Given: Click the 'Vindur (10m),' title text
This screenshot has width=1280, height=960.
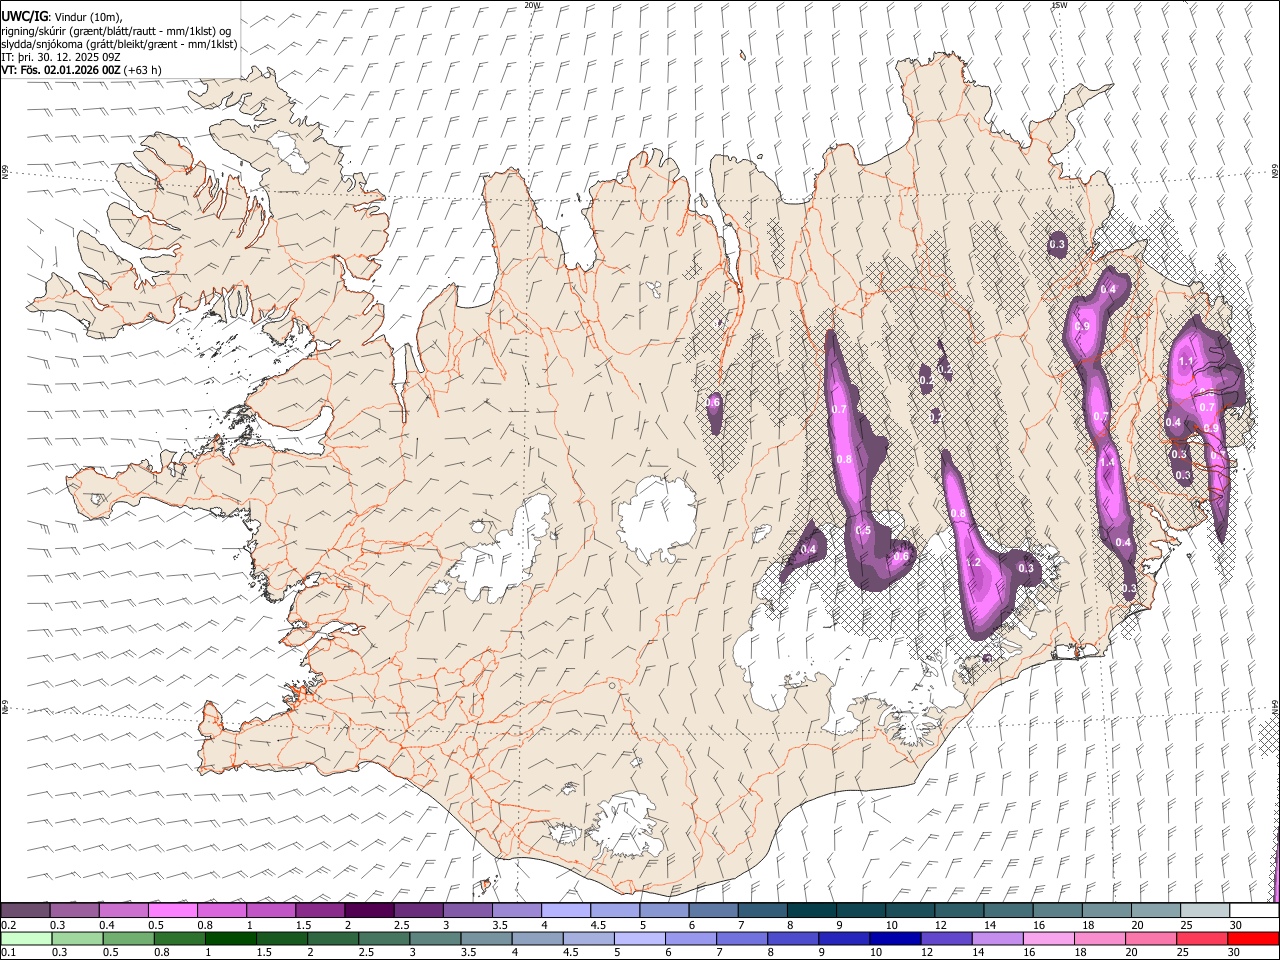Looking at the screenshot, I should click(x=88, y=17).
